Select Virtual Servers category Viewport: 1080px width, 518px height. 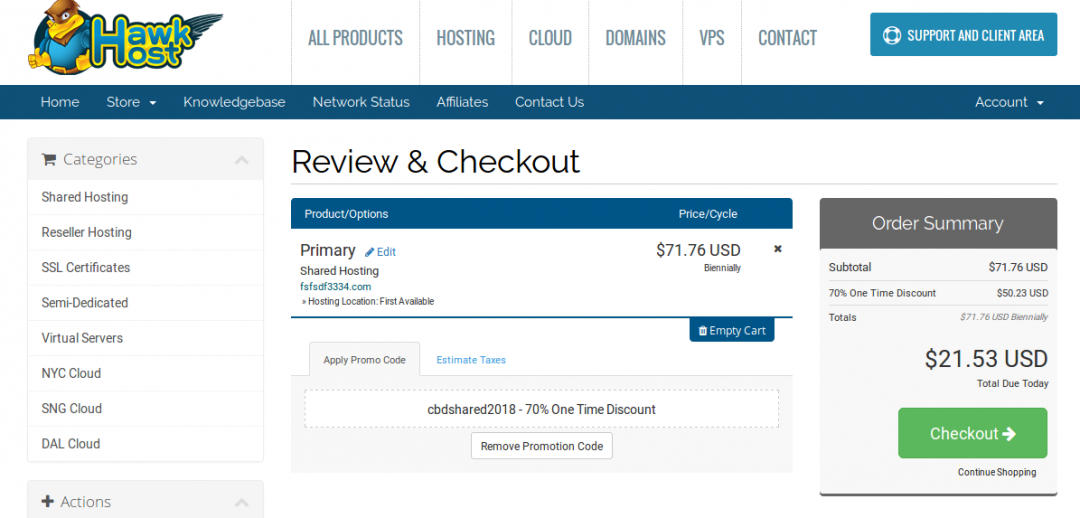click(x=145, y=338)
